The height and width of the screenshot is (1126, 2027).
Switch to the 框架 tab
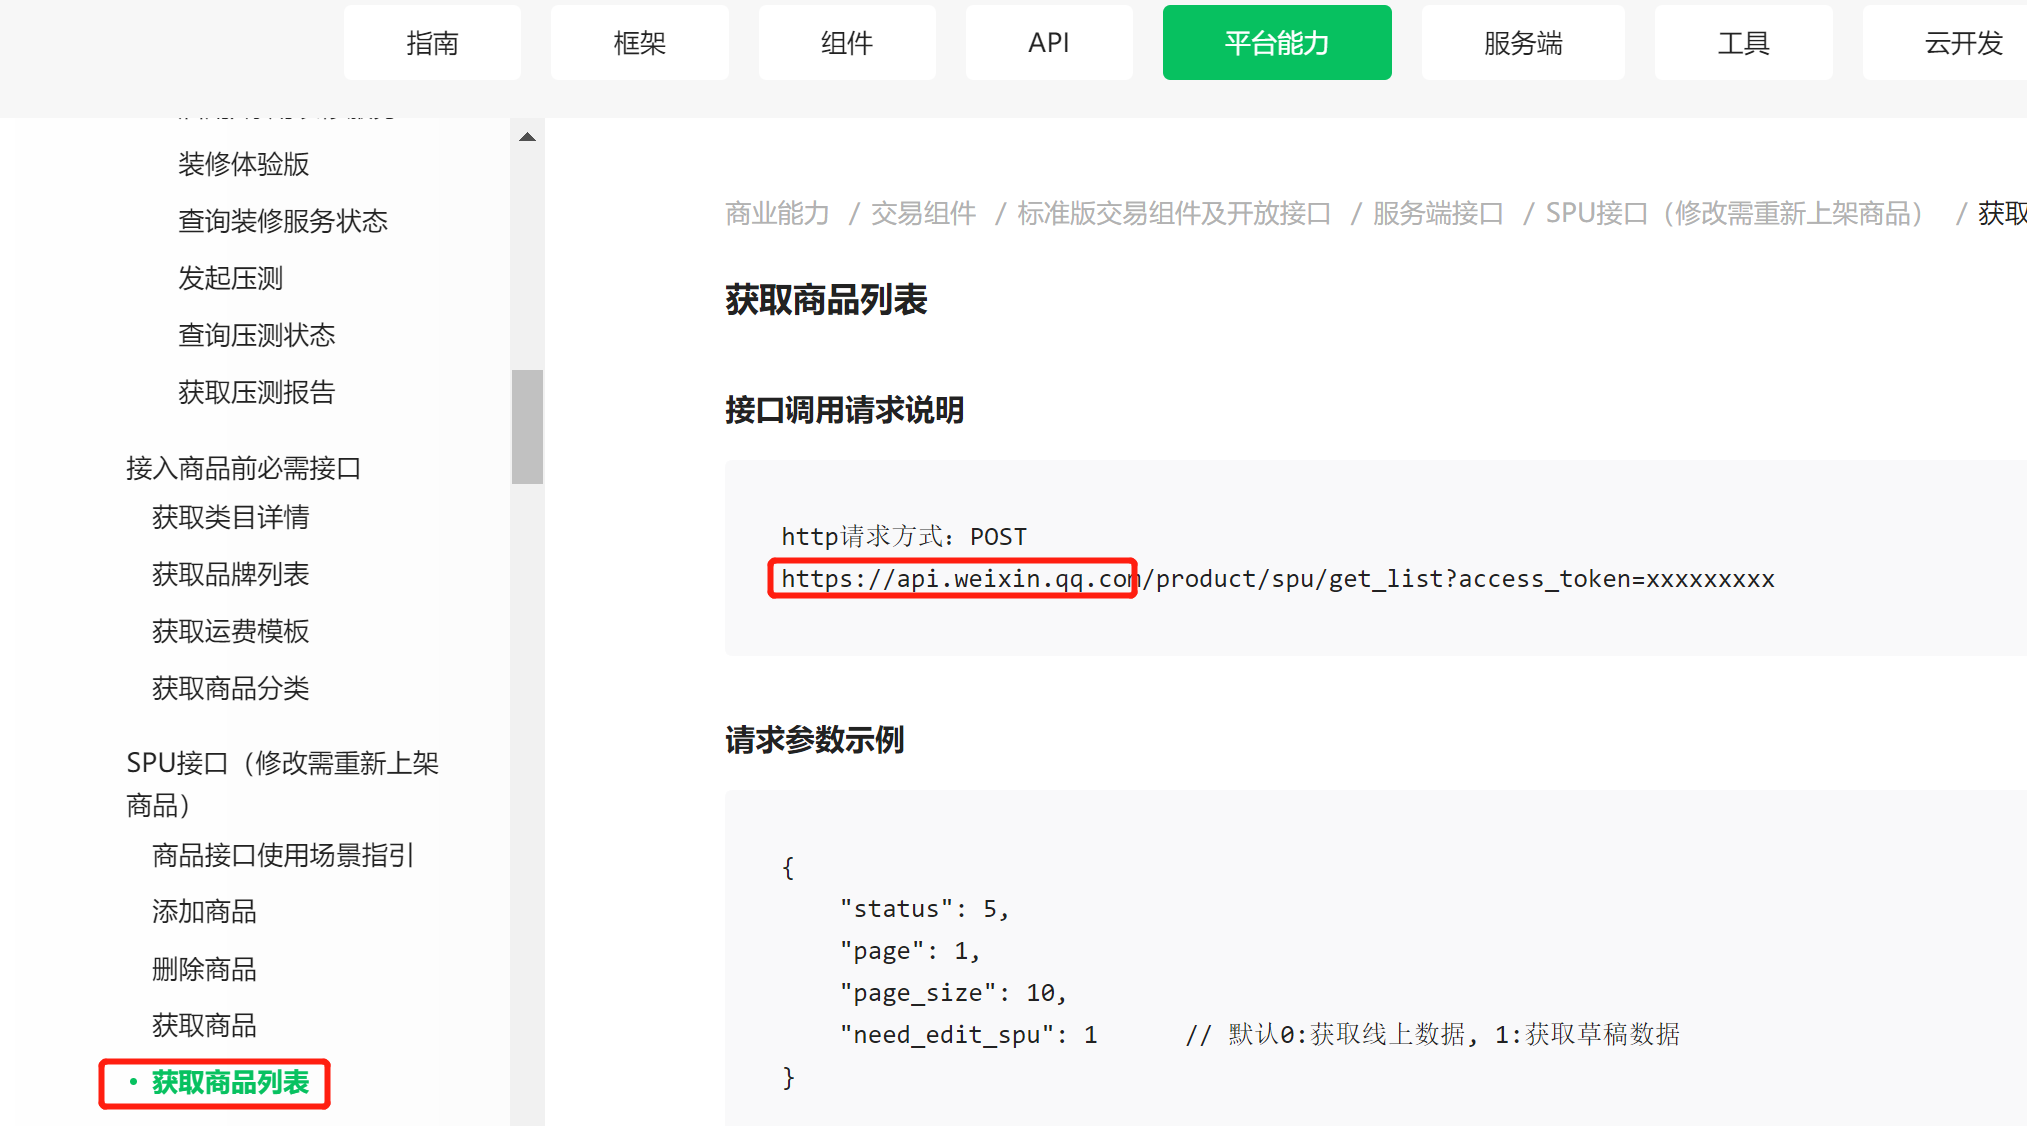pos(639,43)
